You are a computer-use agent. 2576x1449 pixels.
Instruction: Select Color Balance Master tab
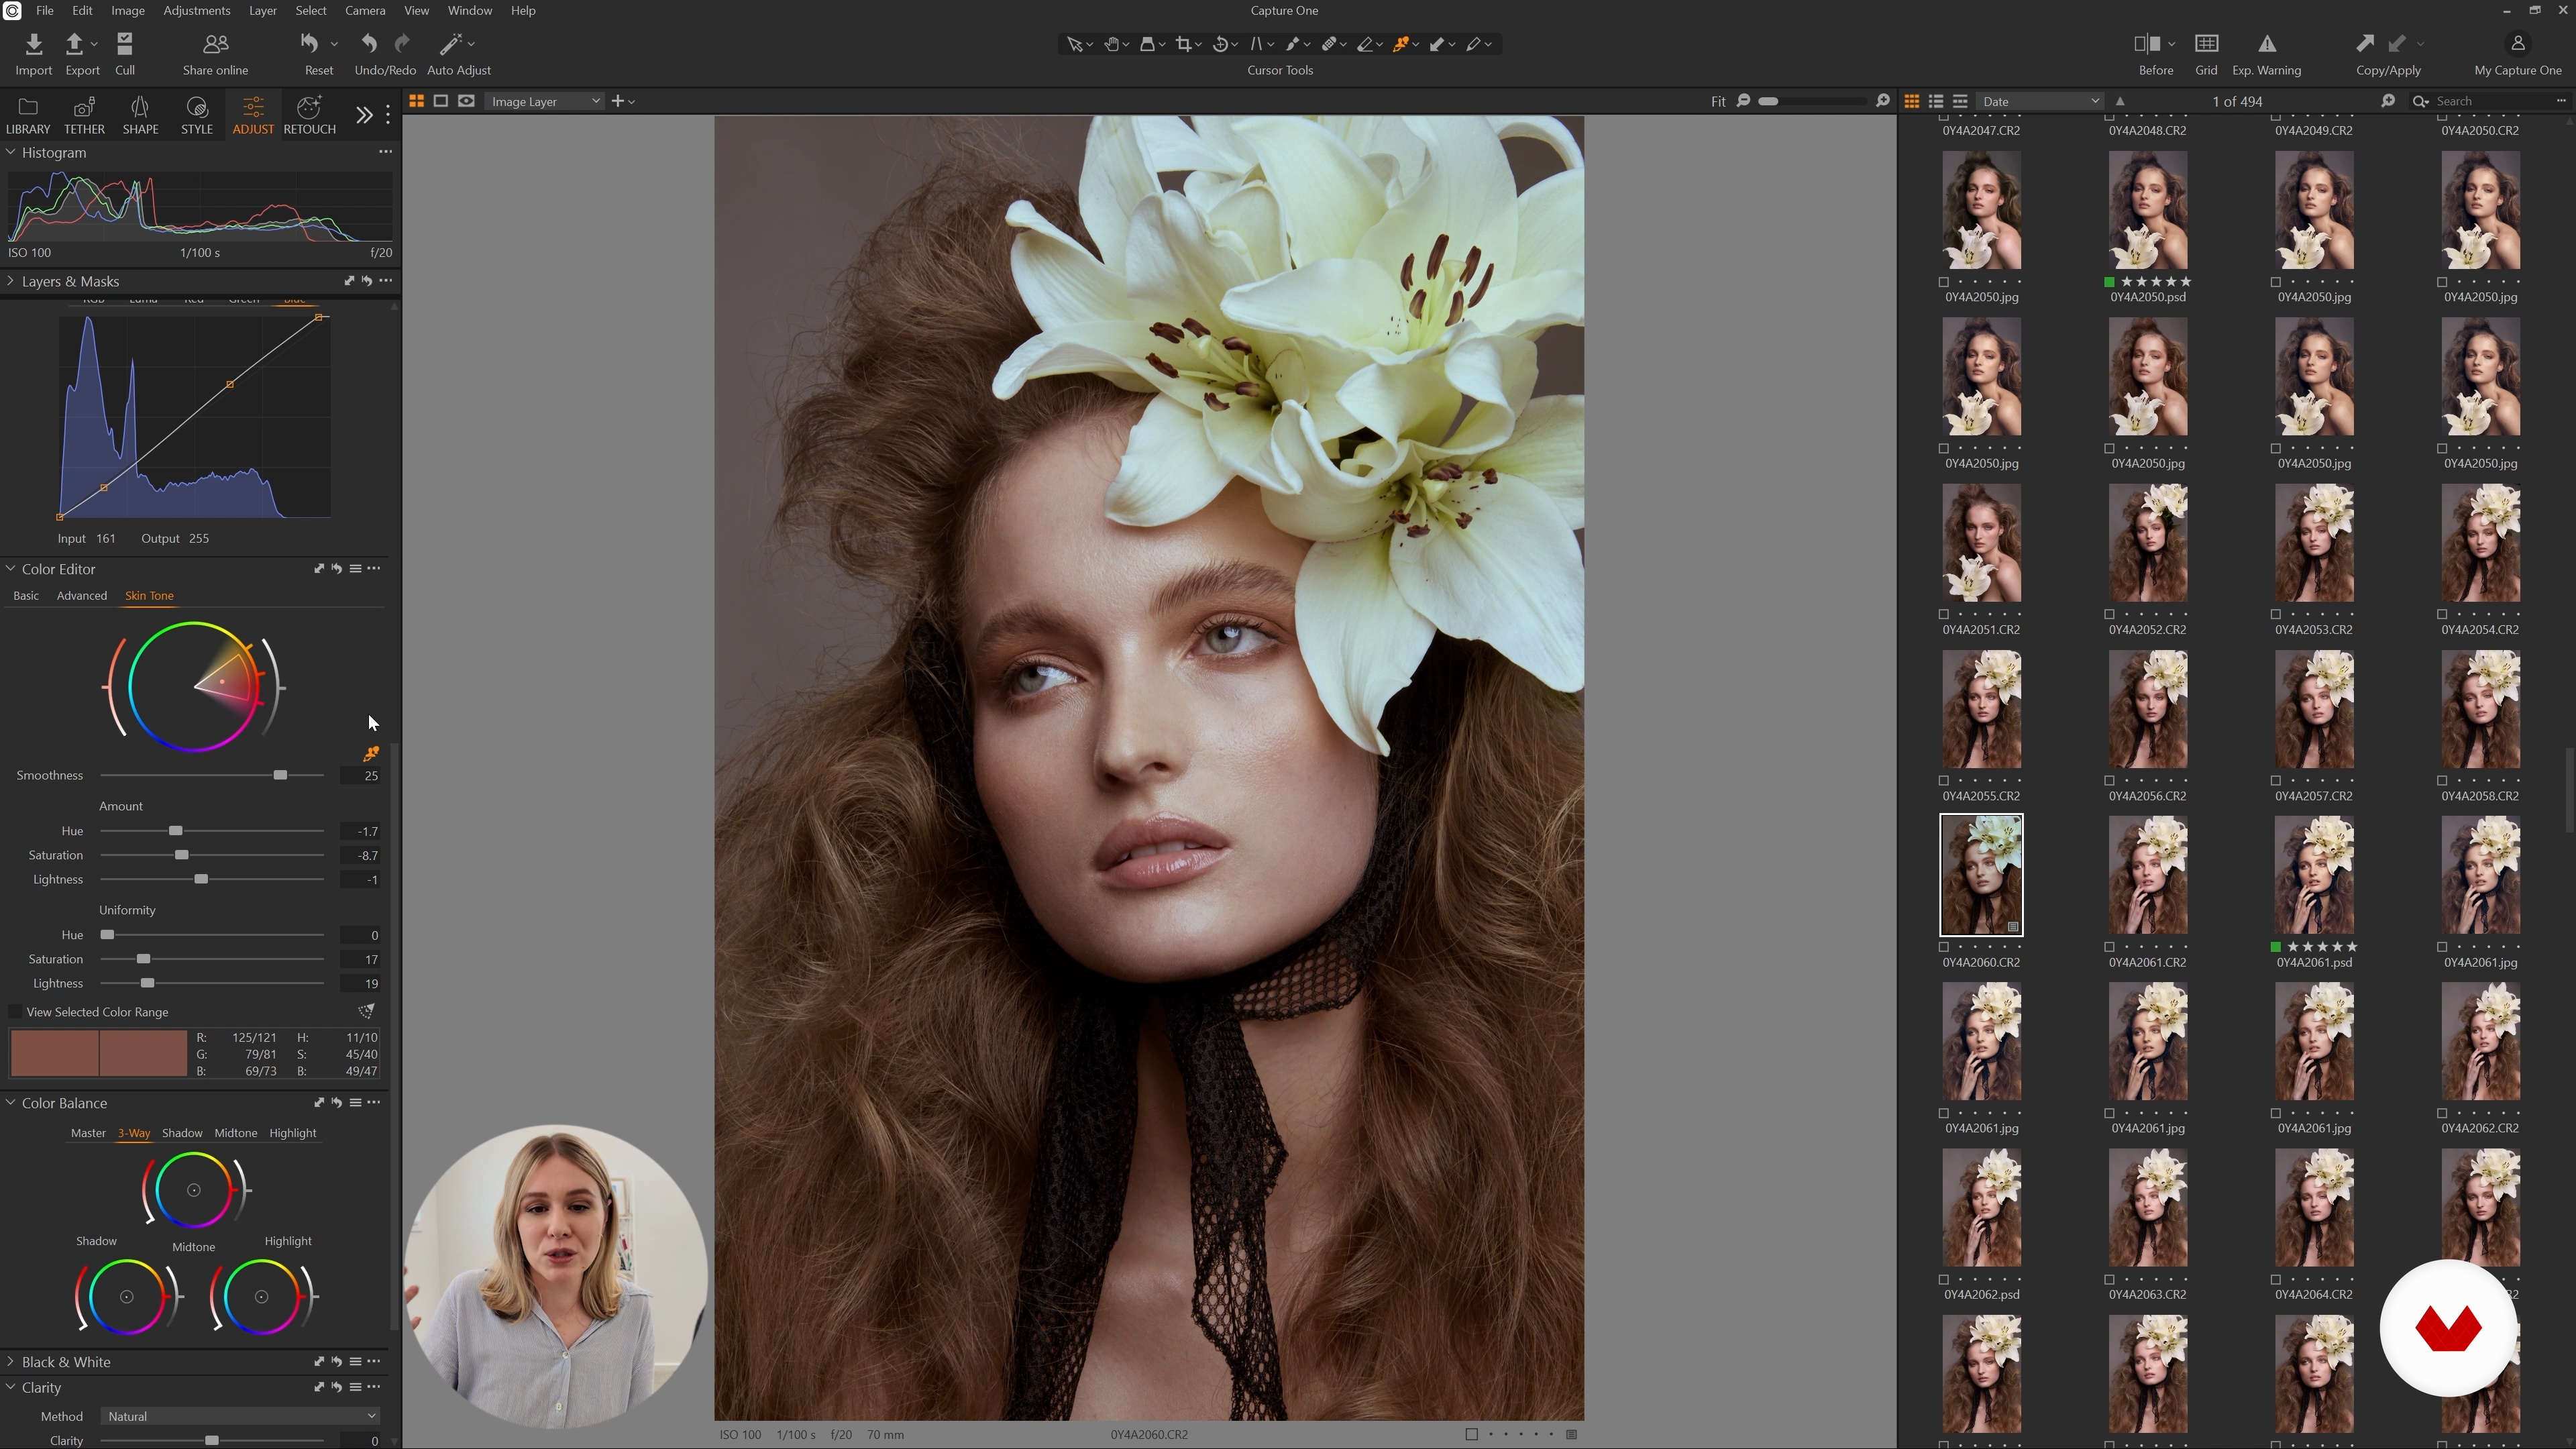[x=88, y=1133]
